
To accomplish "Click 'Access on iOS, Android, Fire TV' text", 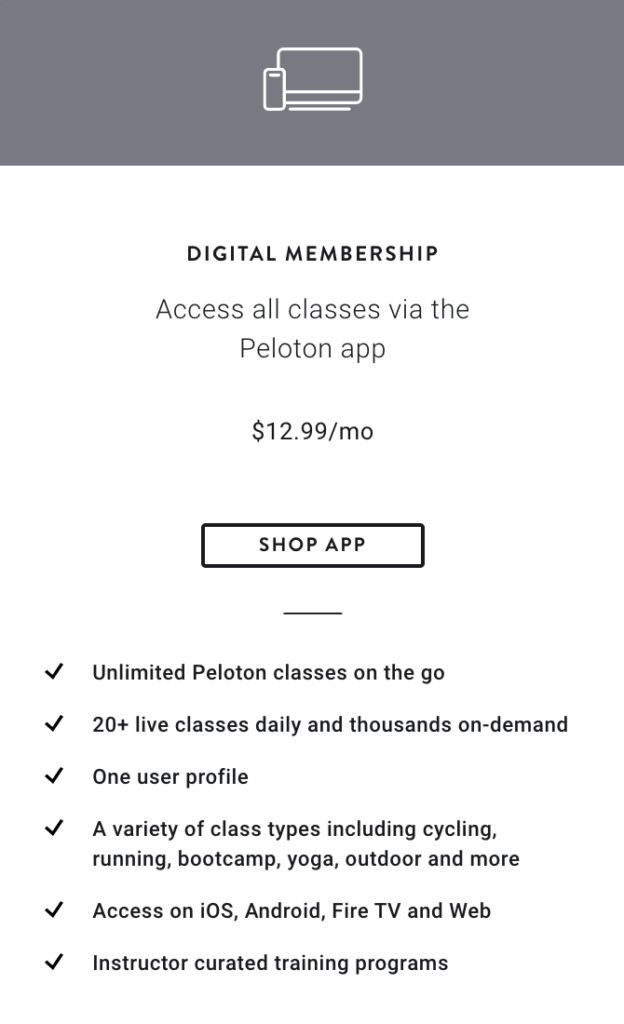I will pos(292,911).
